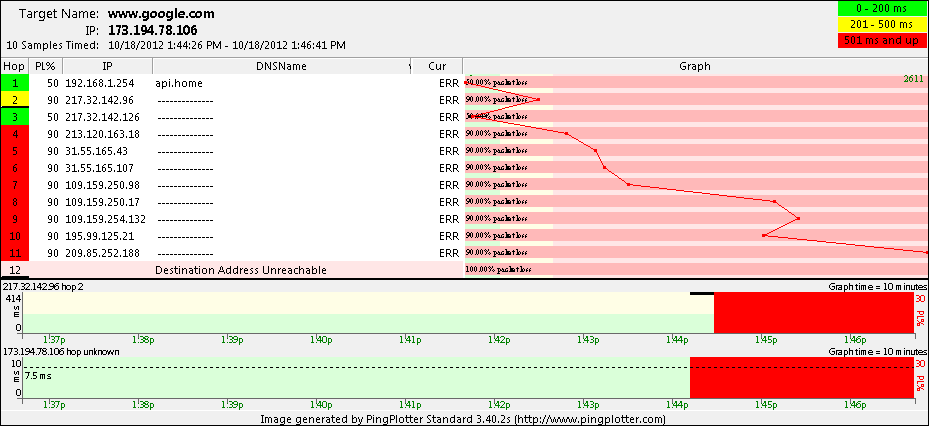Click the 7.5 ms average label
Viewport: 929px width, 426px height.
[x=39, y=376]
